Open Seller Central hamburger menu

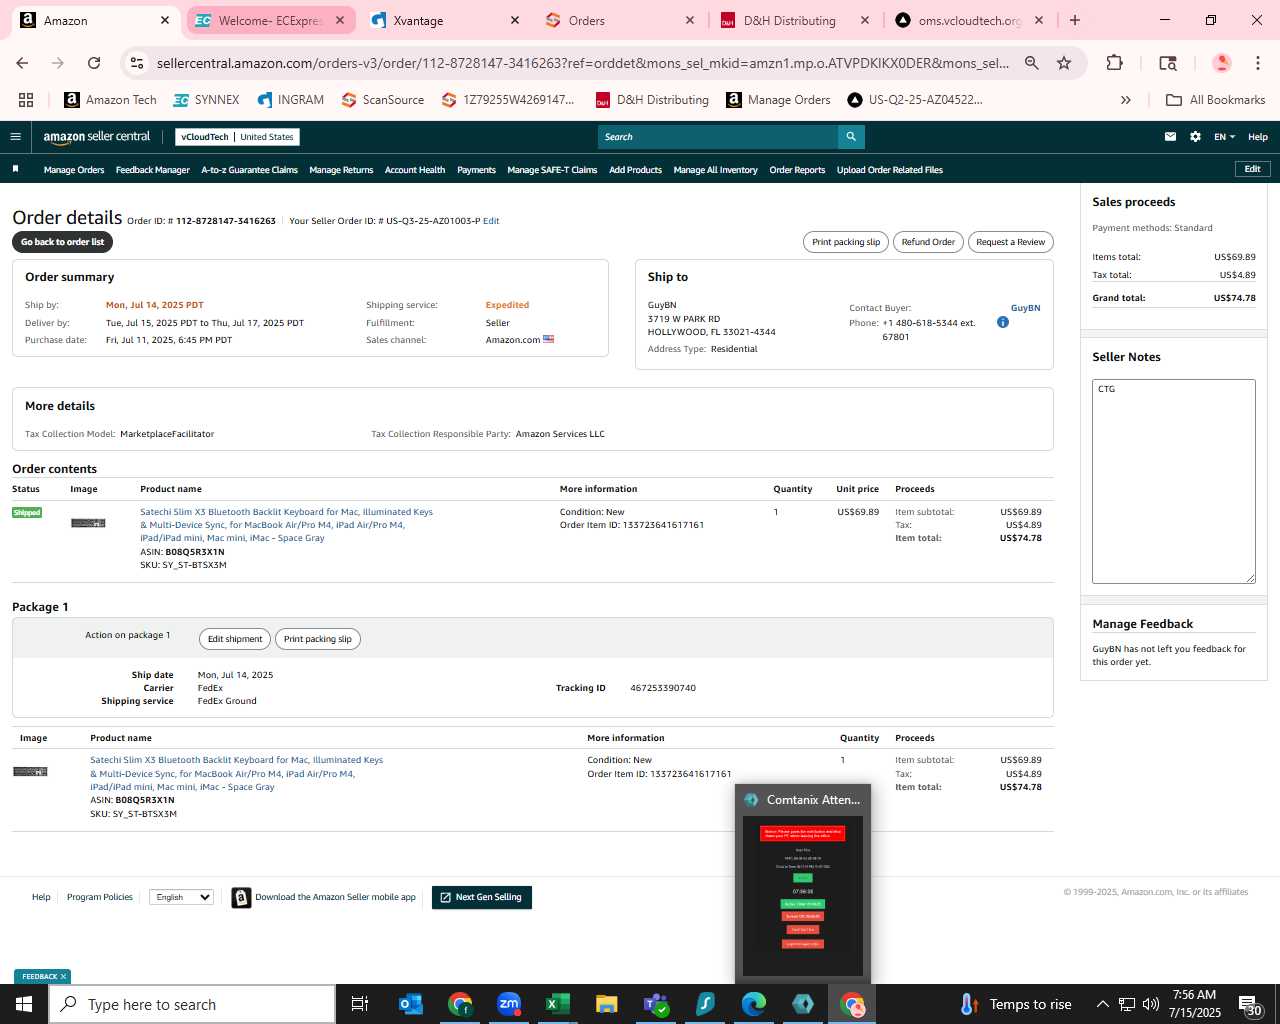[15, 137]
